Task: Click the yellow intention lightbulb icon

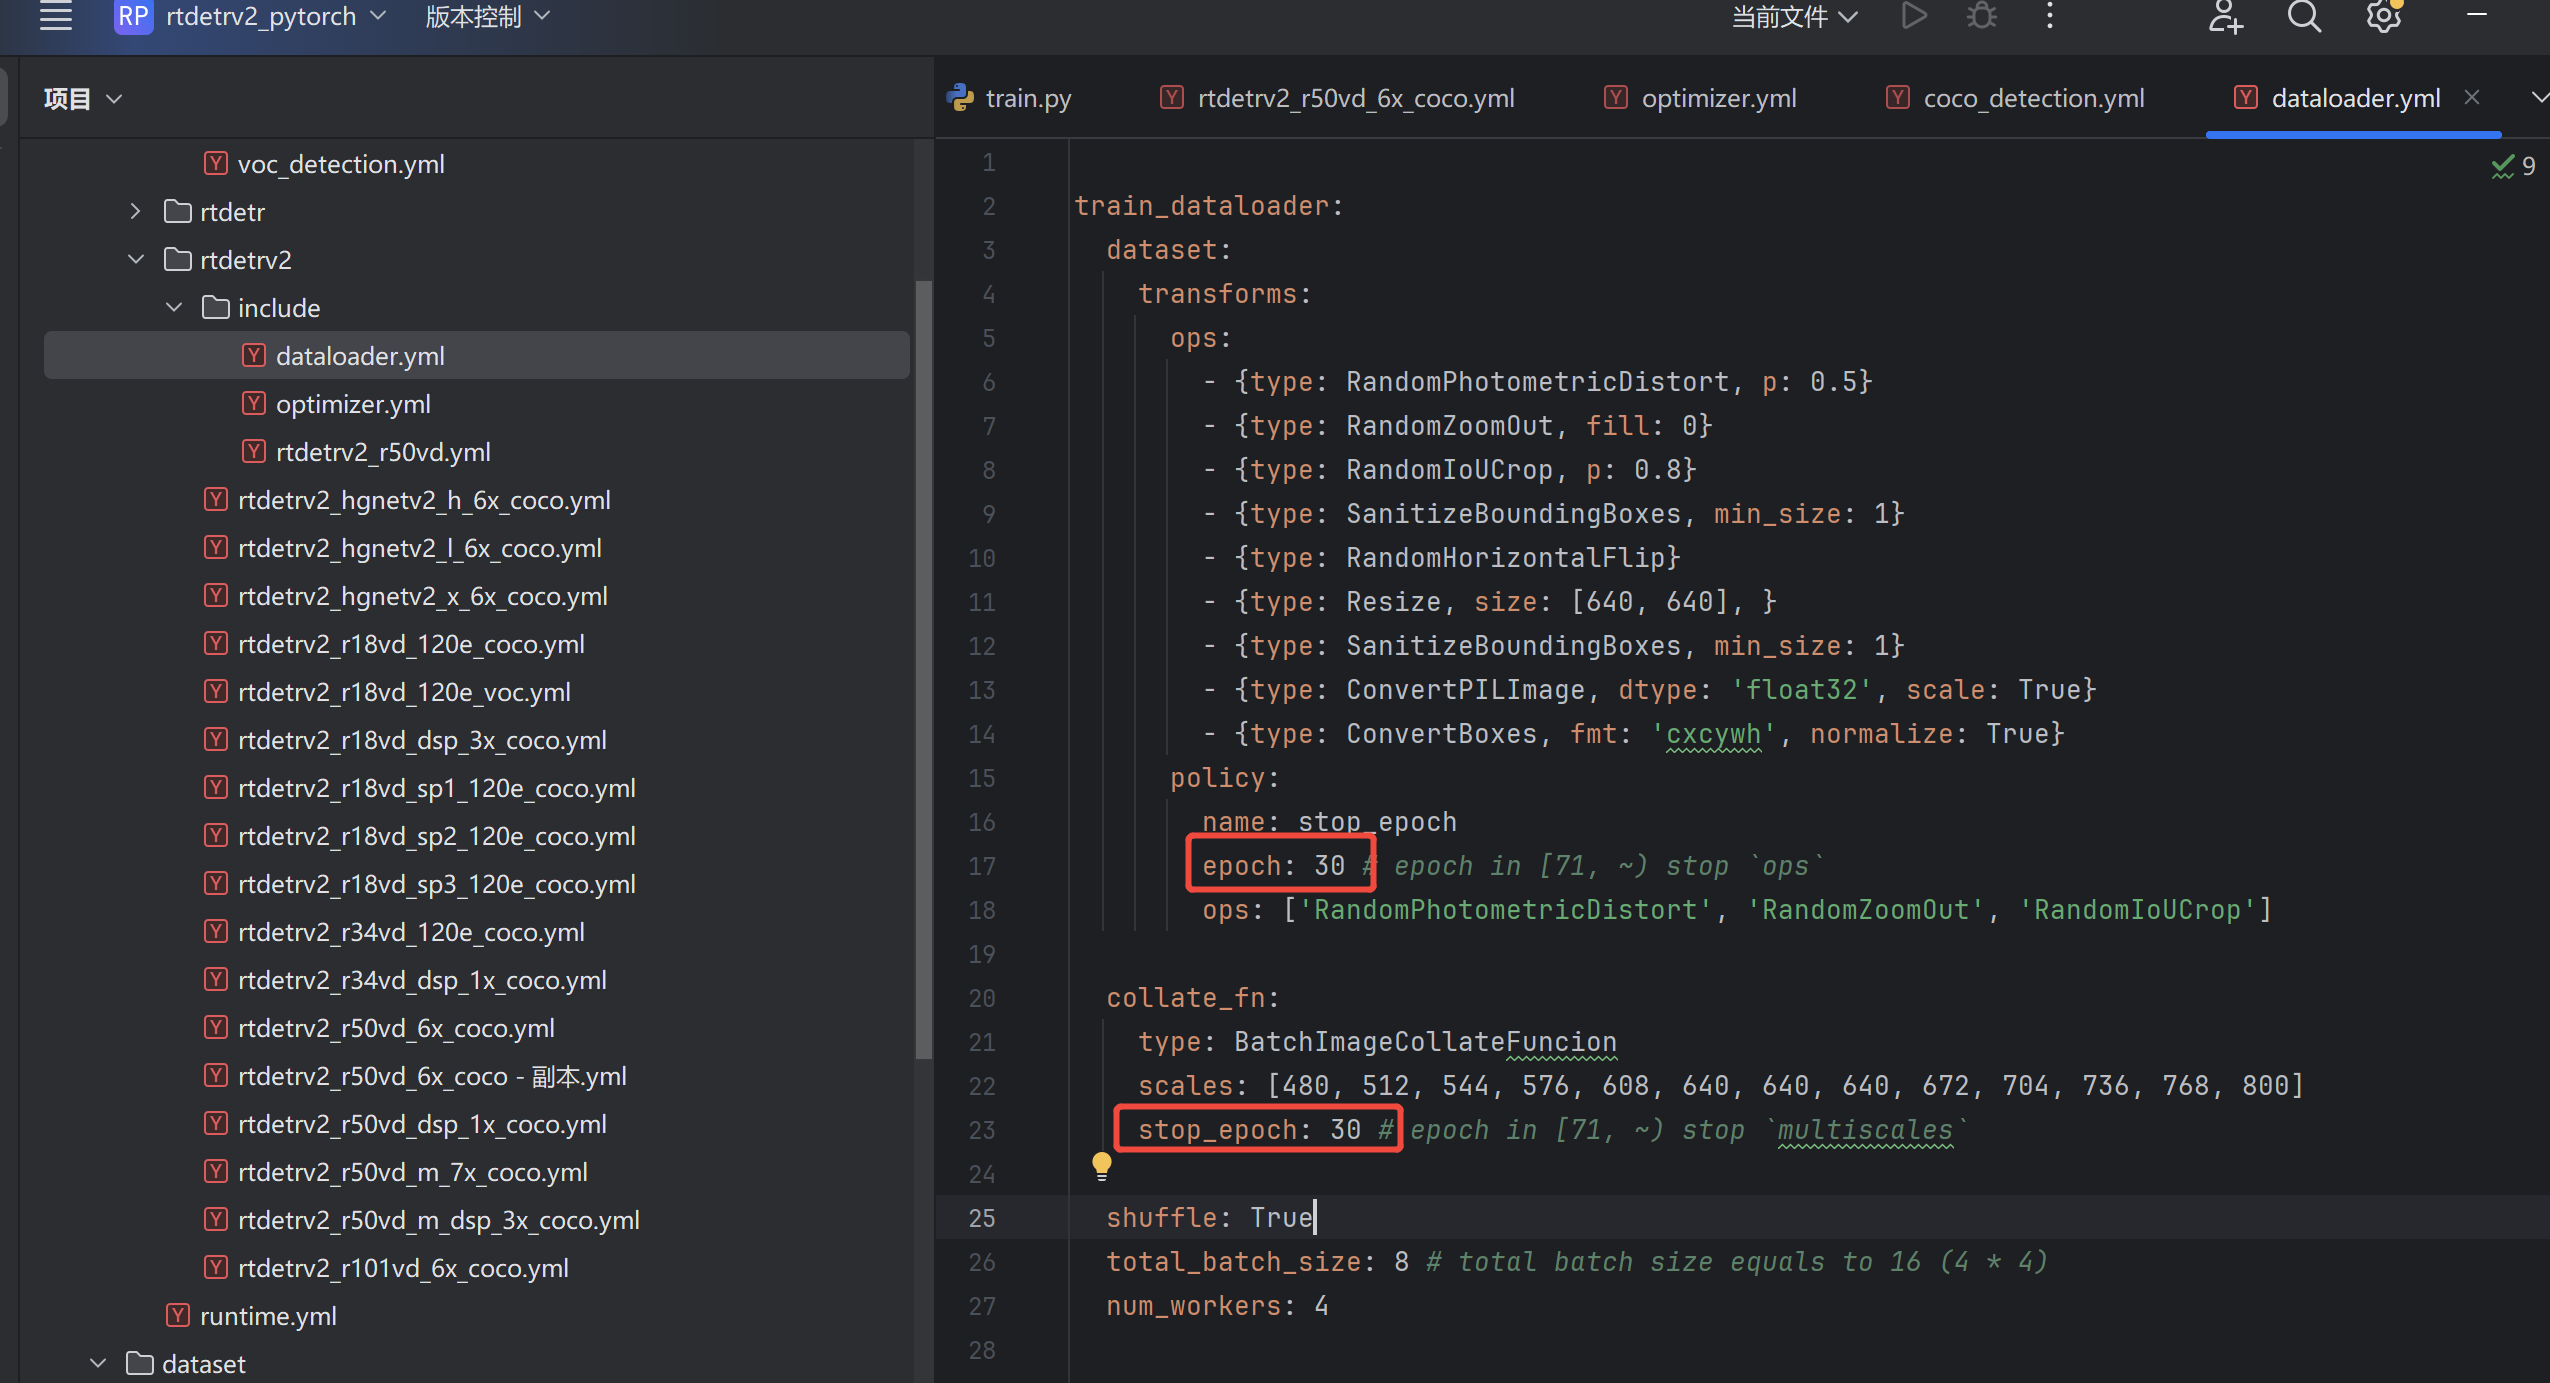Action: (x=1101, y=1164)
